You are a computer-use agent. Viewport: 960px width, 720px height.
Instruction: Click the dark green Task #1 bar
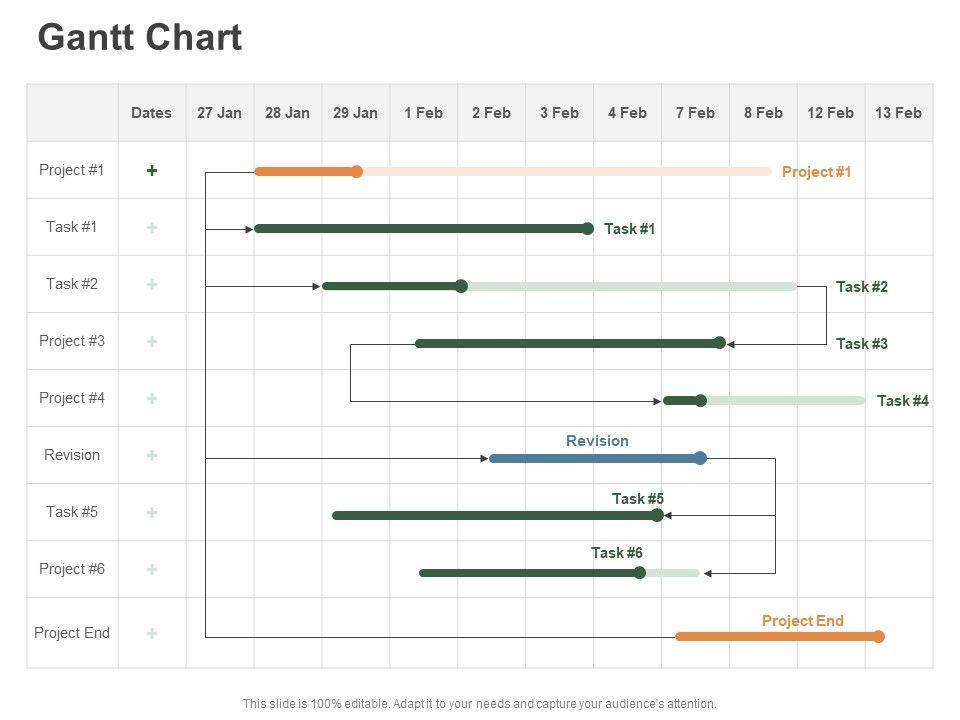[x=420, y=229]
